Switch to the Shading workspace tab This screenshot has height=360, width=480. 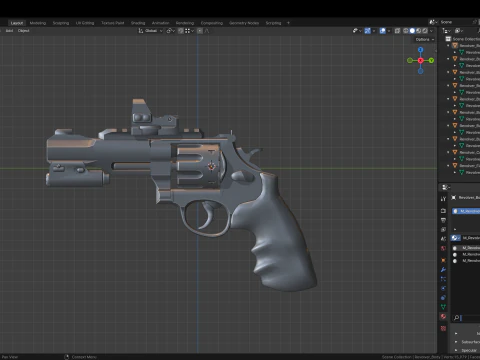pyautogui.click(x=138, y=23)
